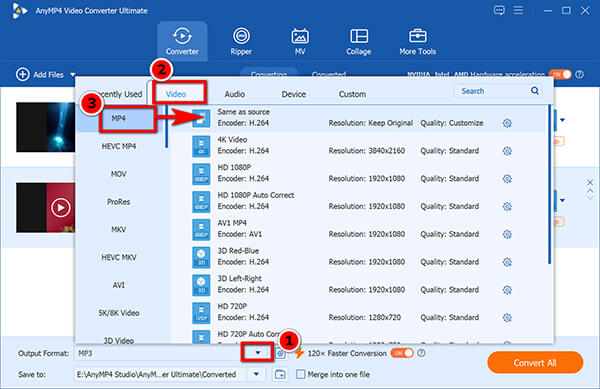Click the search magnifier icon

coord(535,91)
